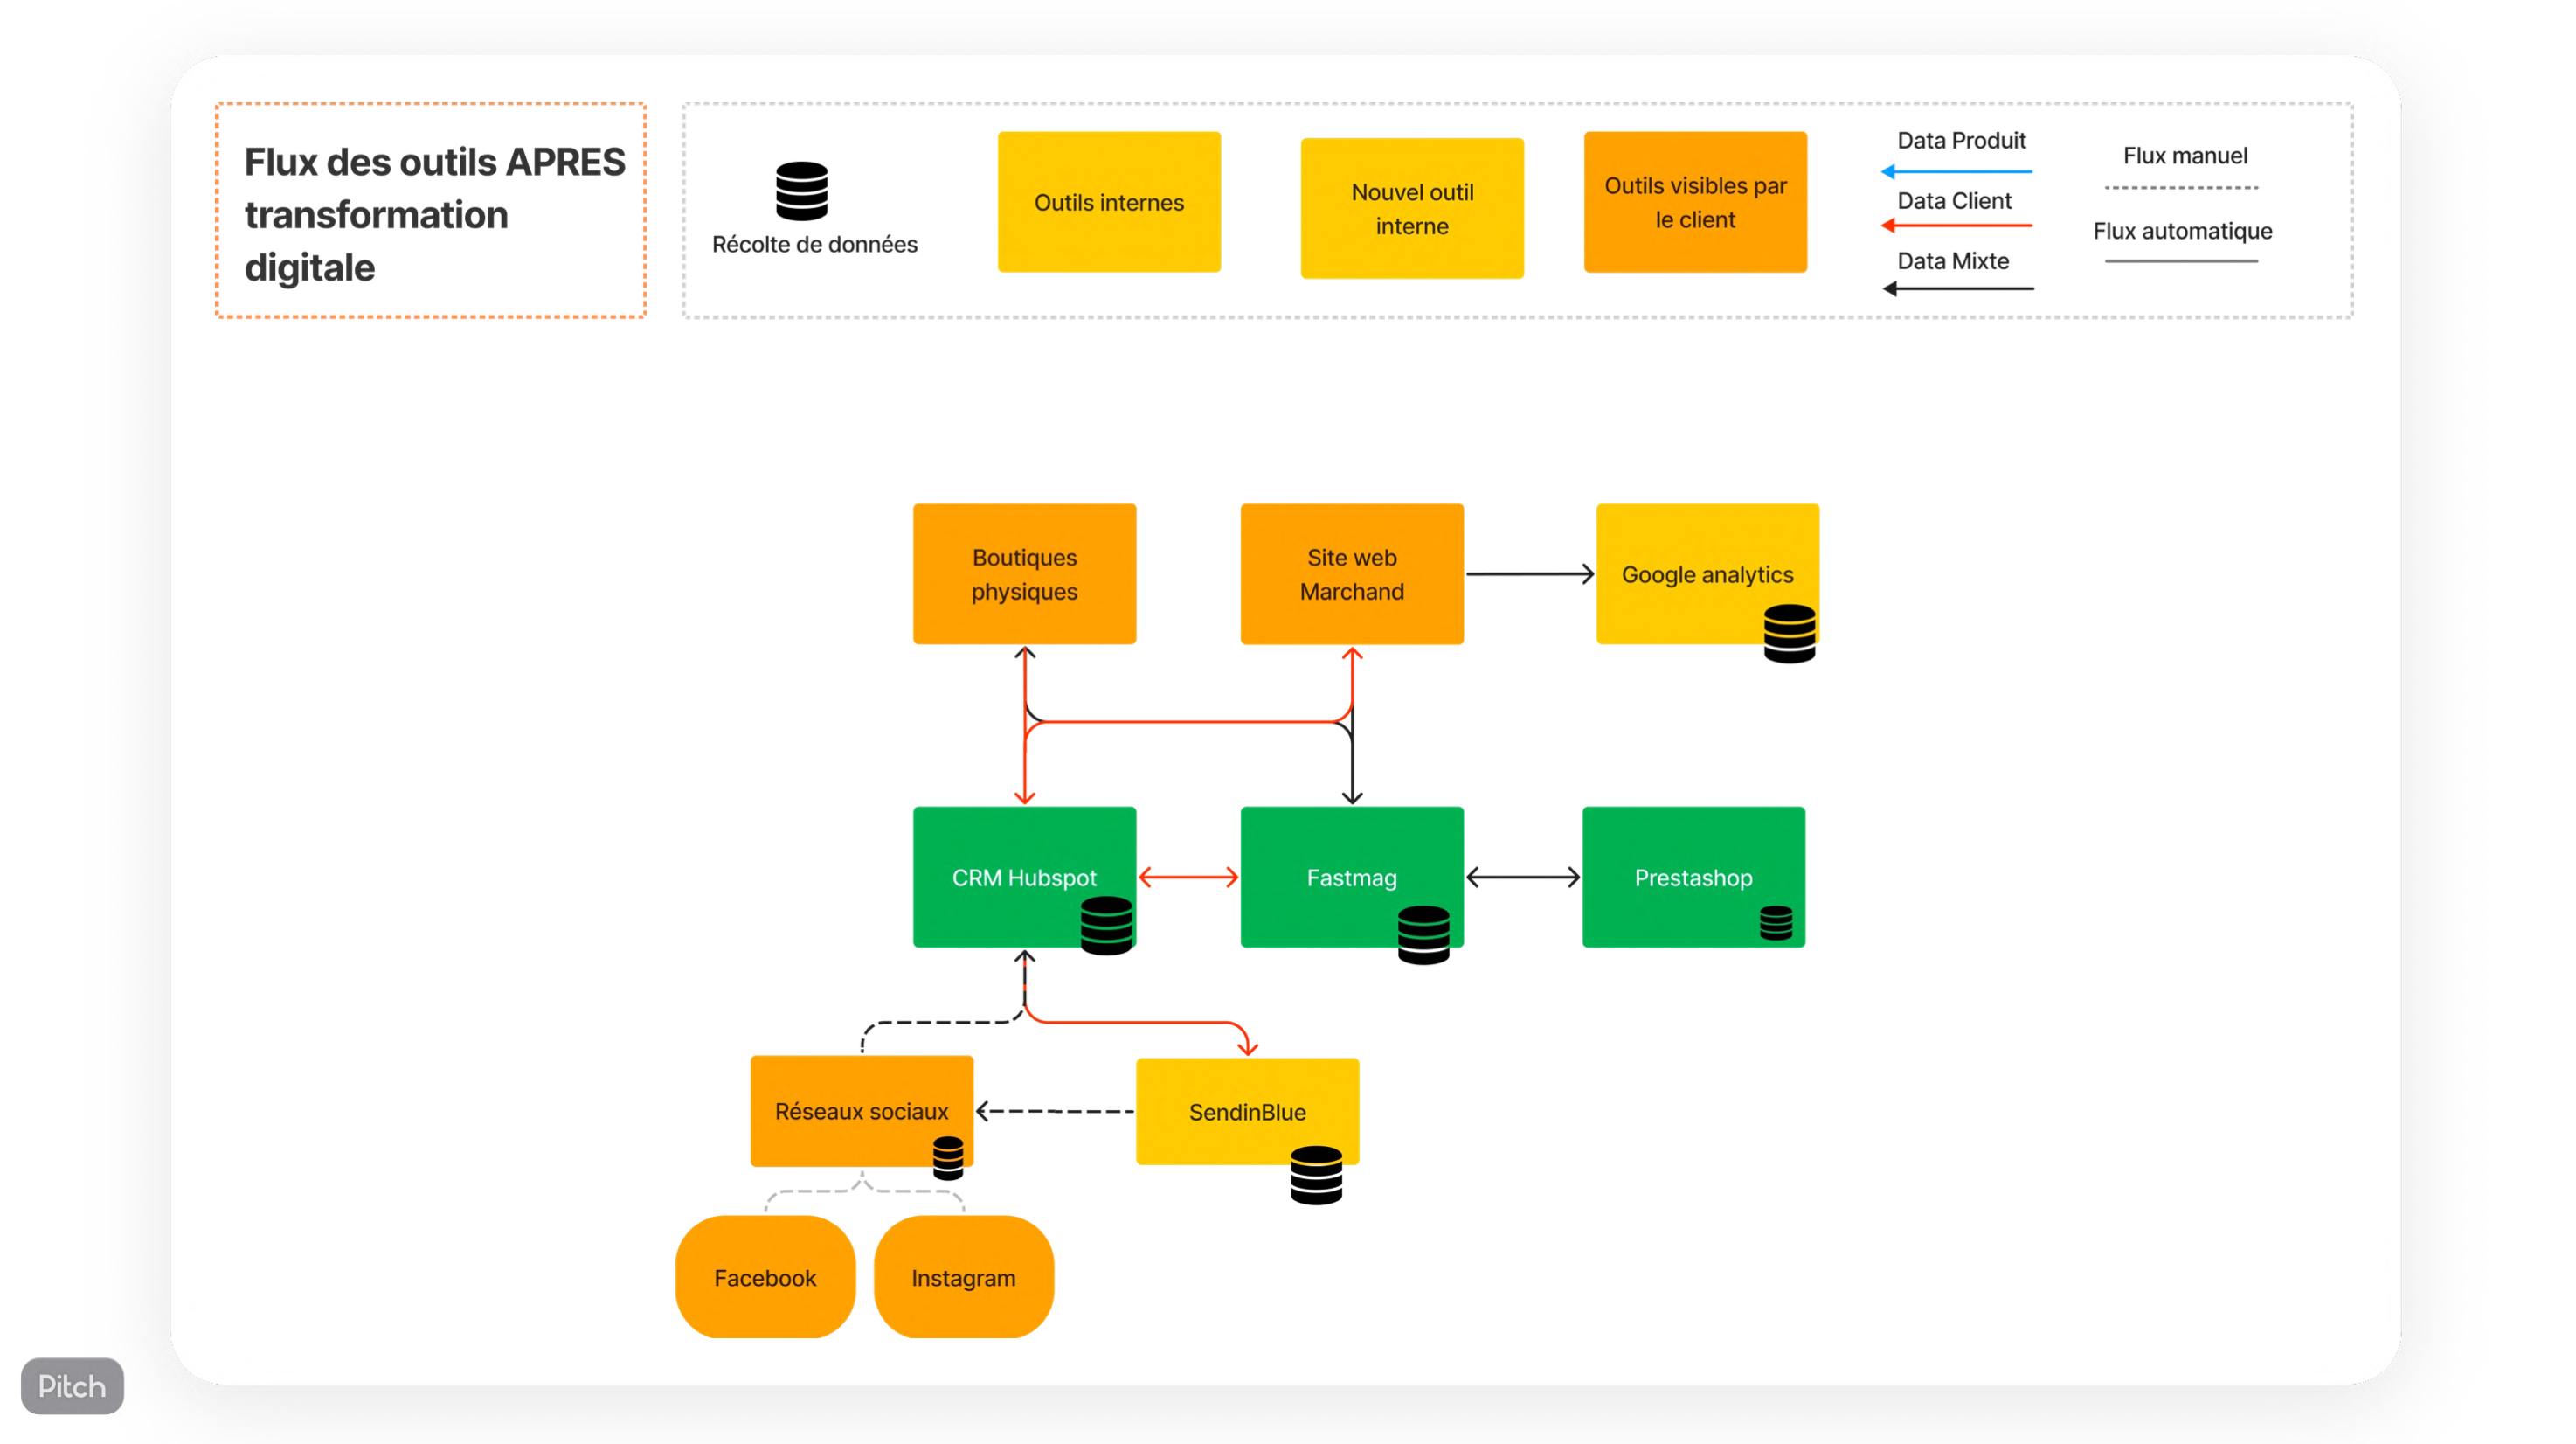Click the legend Récolte de données database icon
Image resolution: width=2576 pixels, height=1444 pixels.
tap(801, 191)
